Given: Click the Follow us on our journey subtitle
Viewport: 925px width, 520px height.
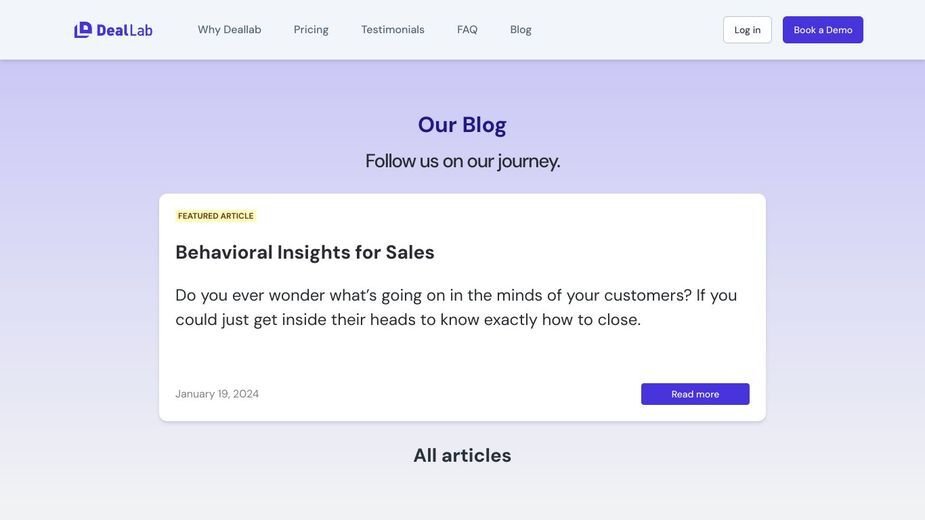Looking at the screenshot, I should click(x=462, y=161).
